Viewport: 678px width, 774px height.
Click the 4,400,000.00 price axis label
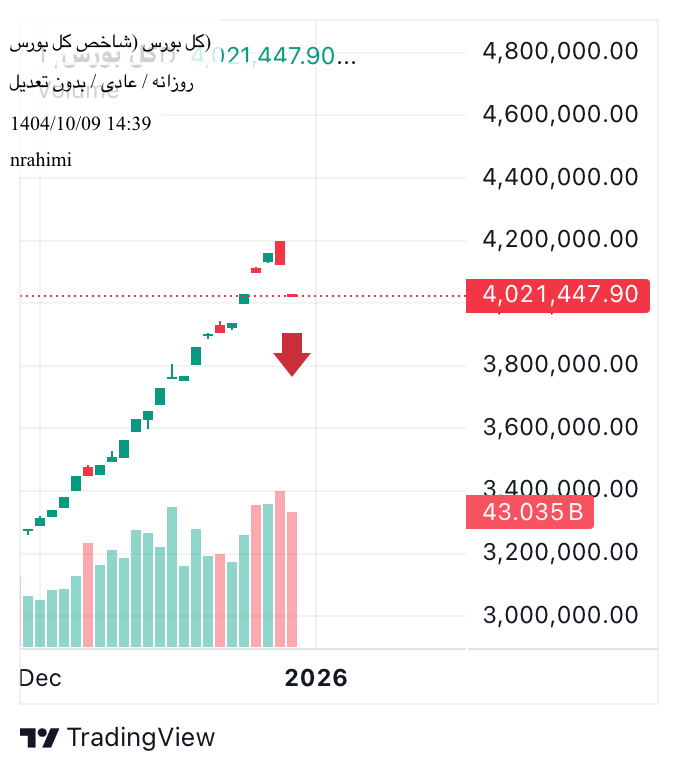[560, 177]
